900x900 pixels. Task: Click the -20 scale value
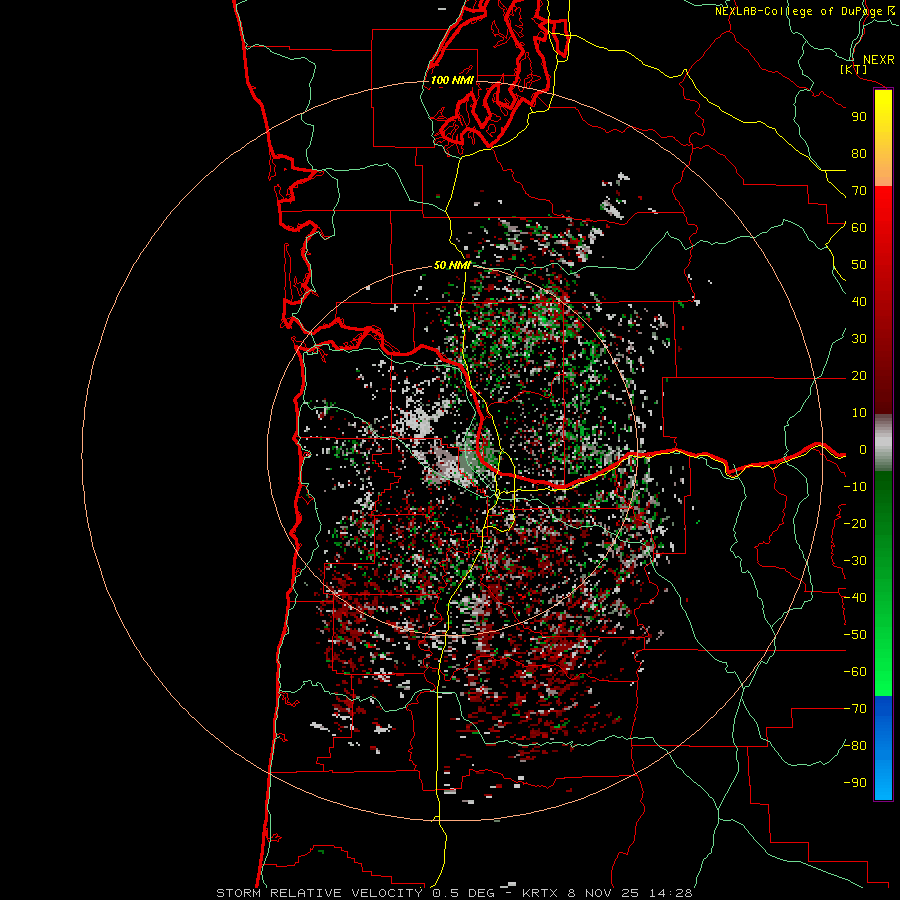coord(855,524)
